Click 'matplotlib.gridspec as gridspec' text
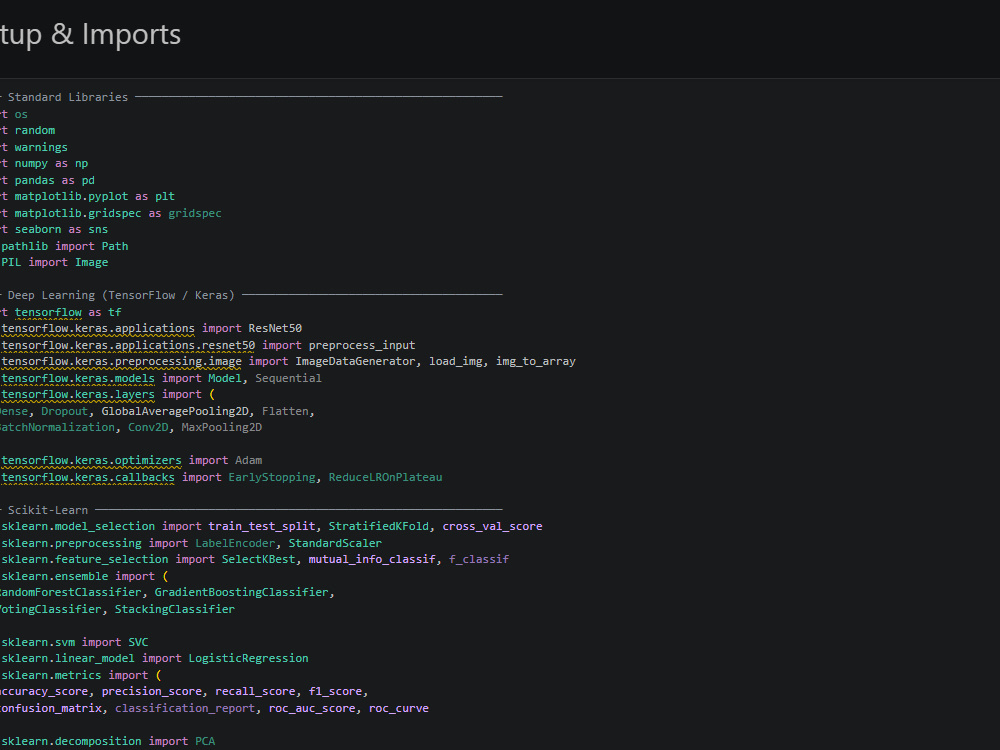Image resolution: width=1000 pixels, height=750 pixels. (118, 213)
